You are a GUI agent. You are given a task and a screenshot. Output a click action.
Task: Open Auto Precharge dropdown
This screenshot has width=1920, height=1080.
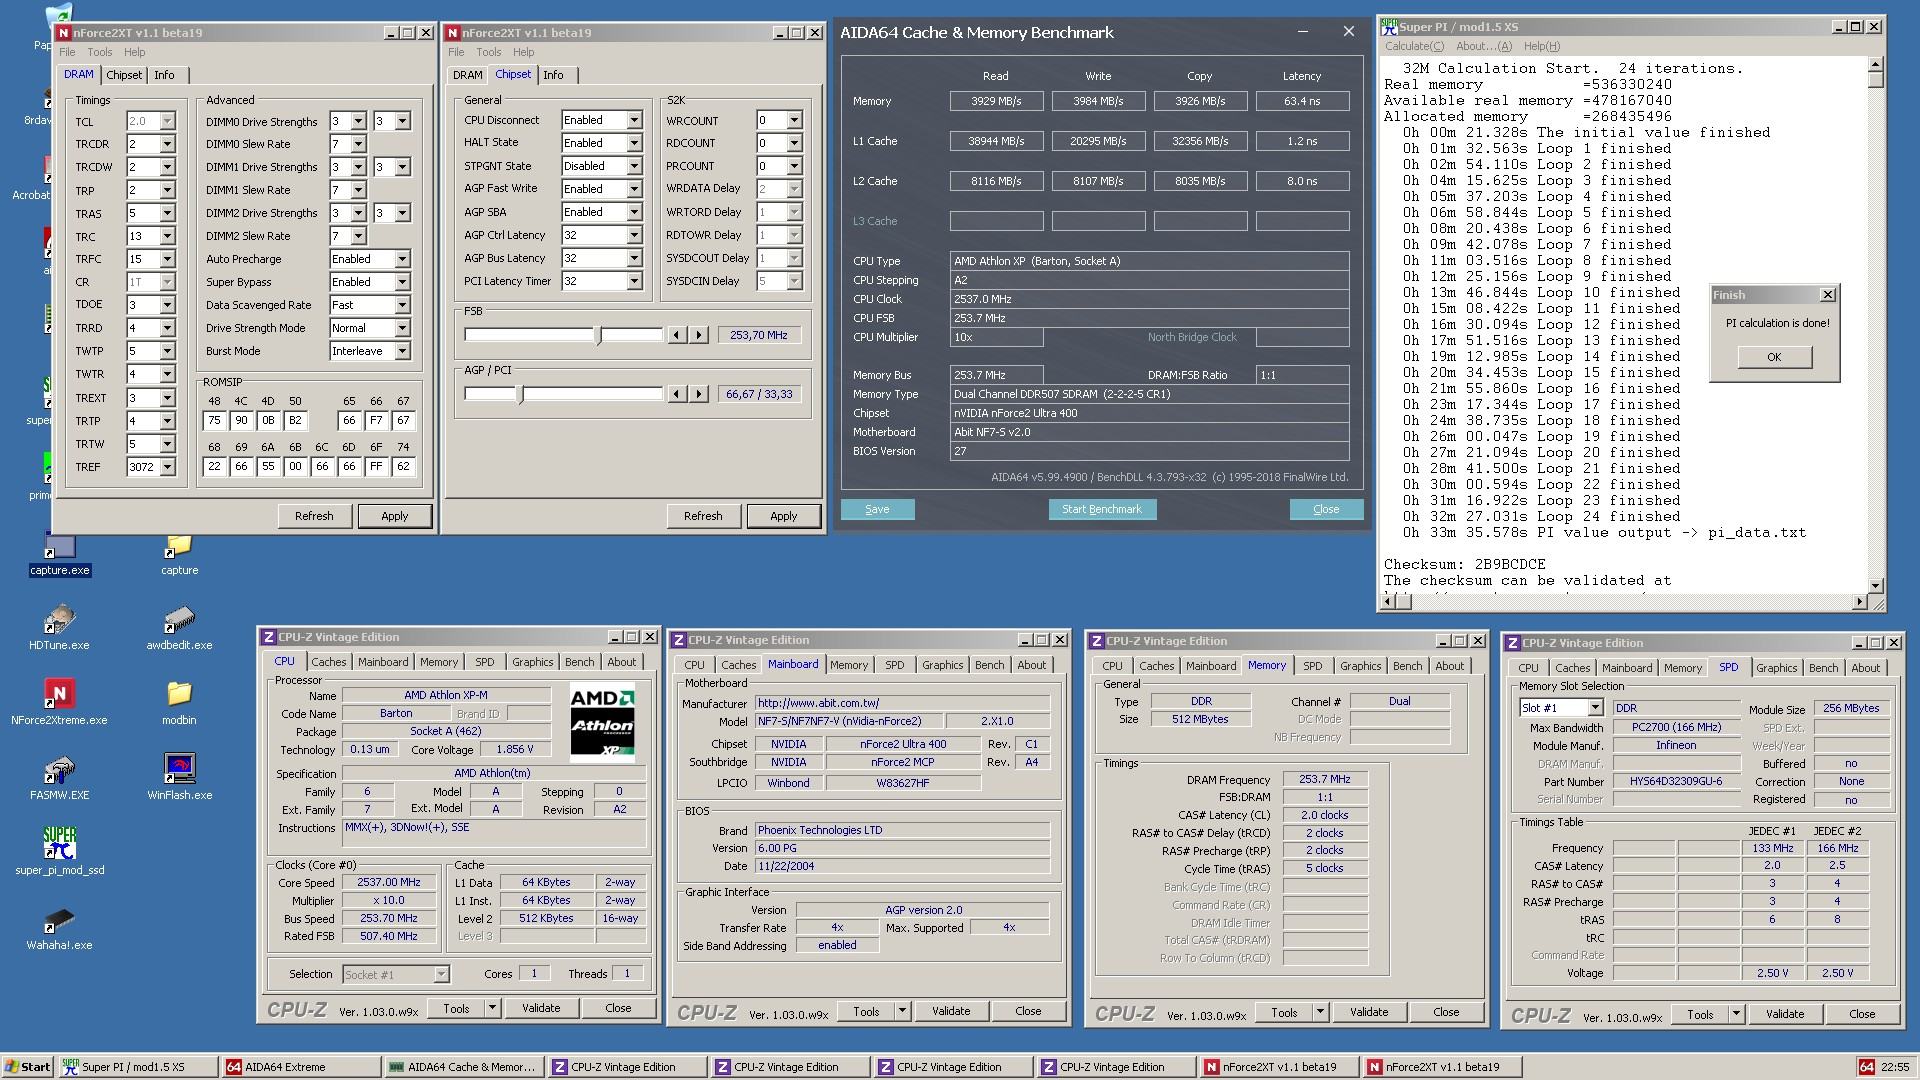pos(402,259)
